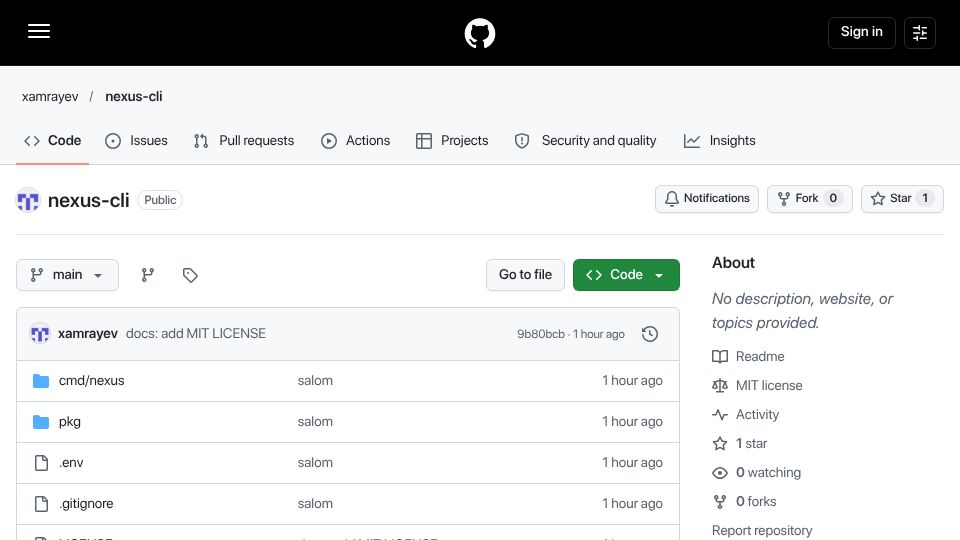Open the Insights tab

click(x=719, y=141)
